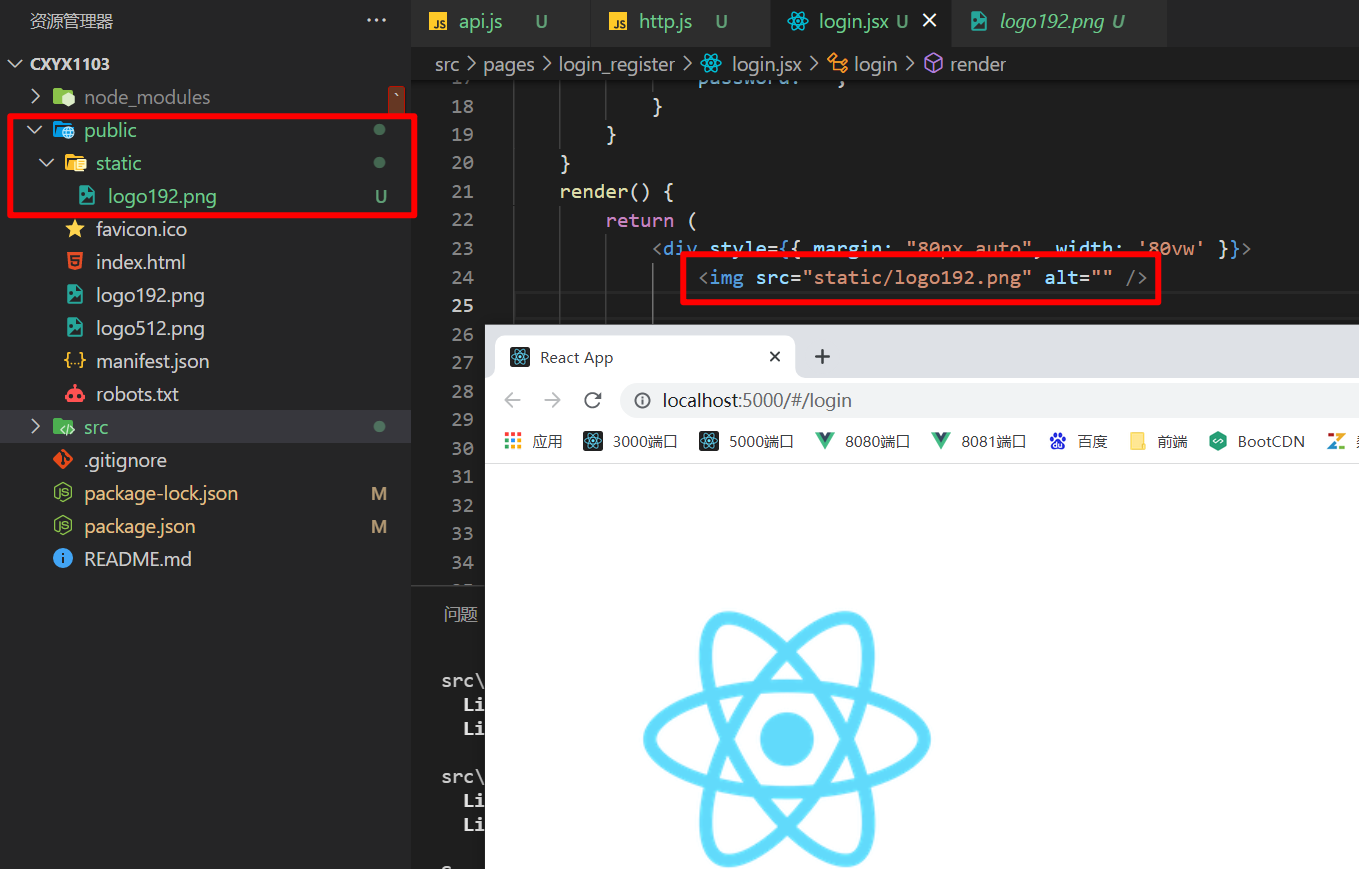Open the BootCDN bookmark
The image size is (1359, 869).
pos(1257,441)
